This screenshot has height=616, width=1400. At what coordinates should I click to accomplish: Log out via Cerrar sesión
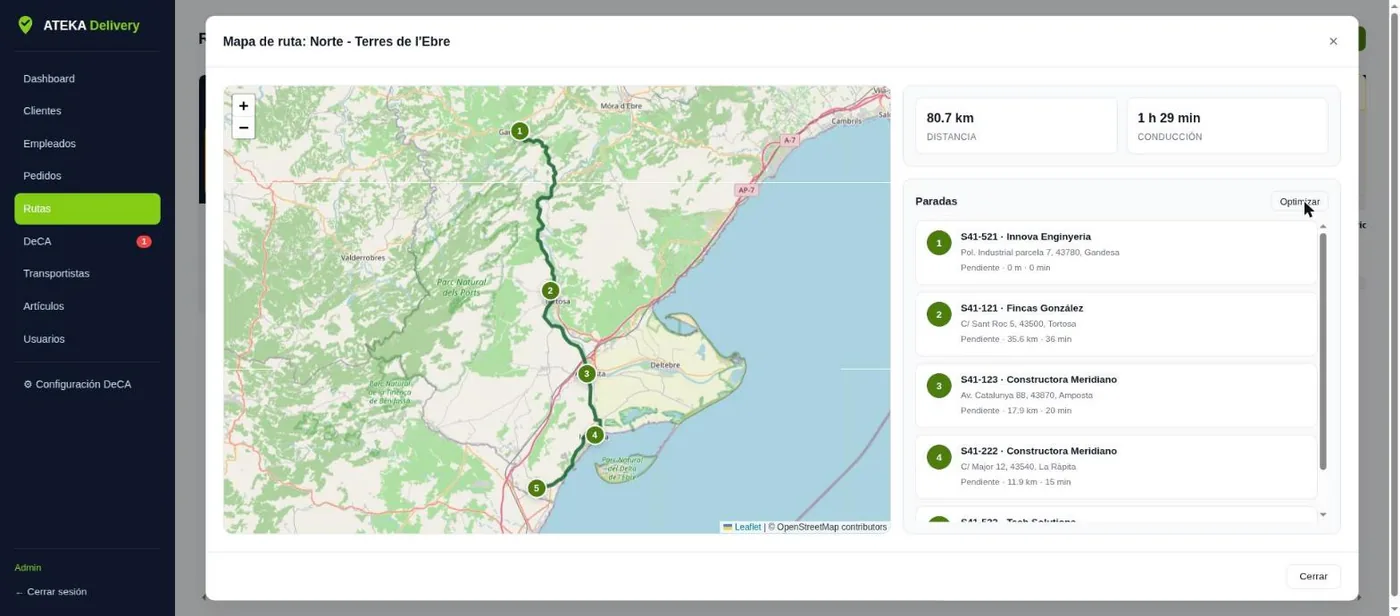(51, 592)
